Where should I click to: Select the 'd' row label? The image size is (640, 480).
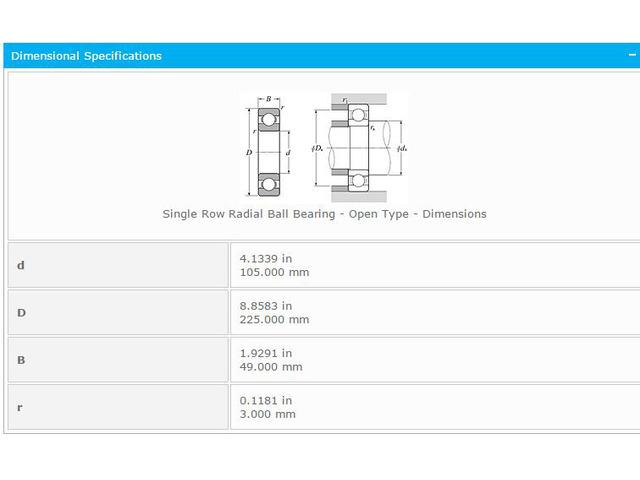tap(21, 265)
